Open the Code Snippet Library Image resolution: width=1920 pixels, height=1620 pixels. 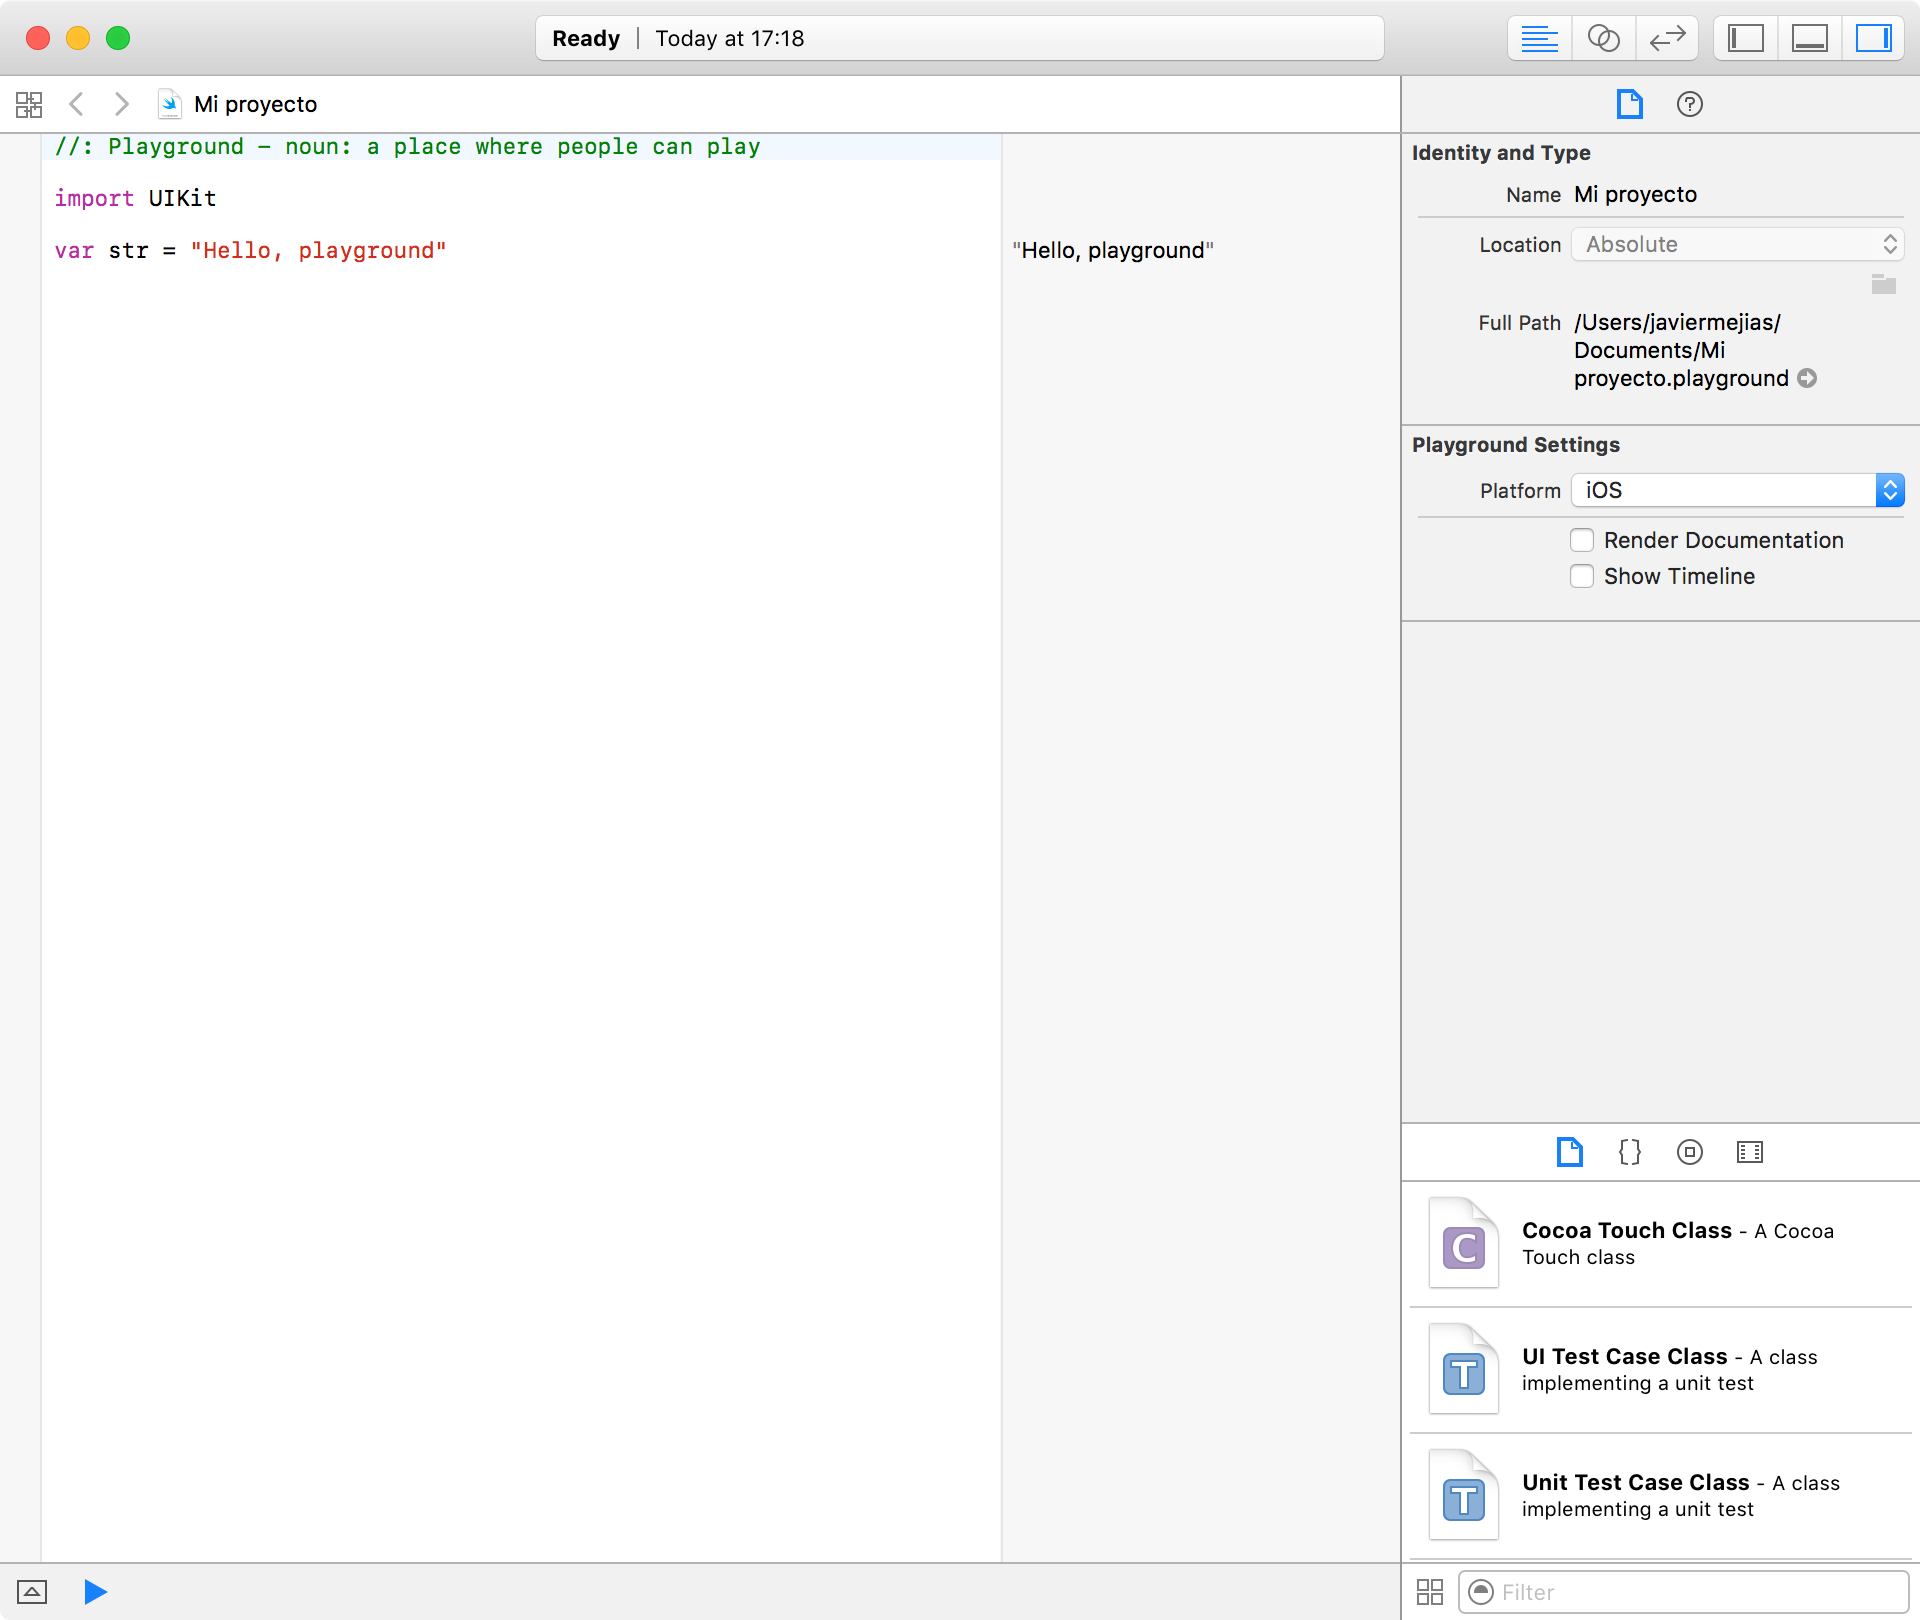1629,1152
